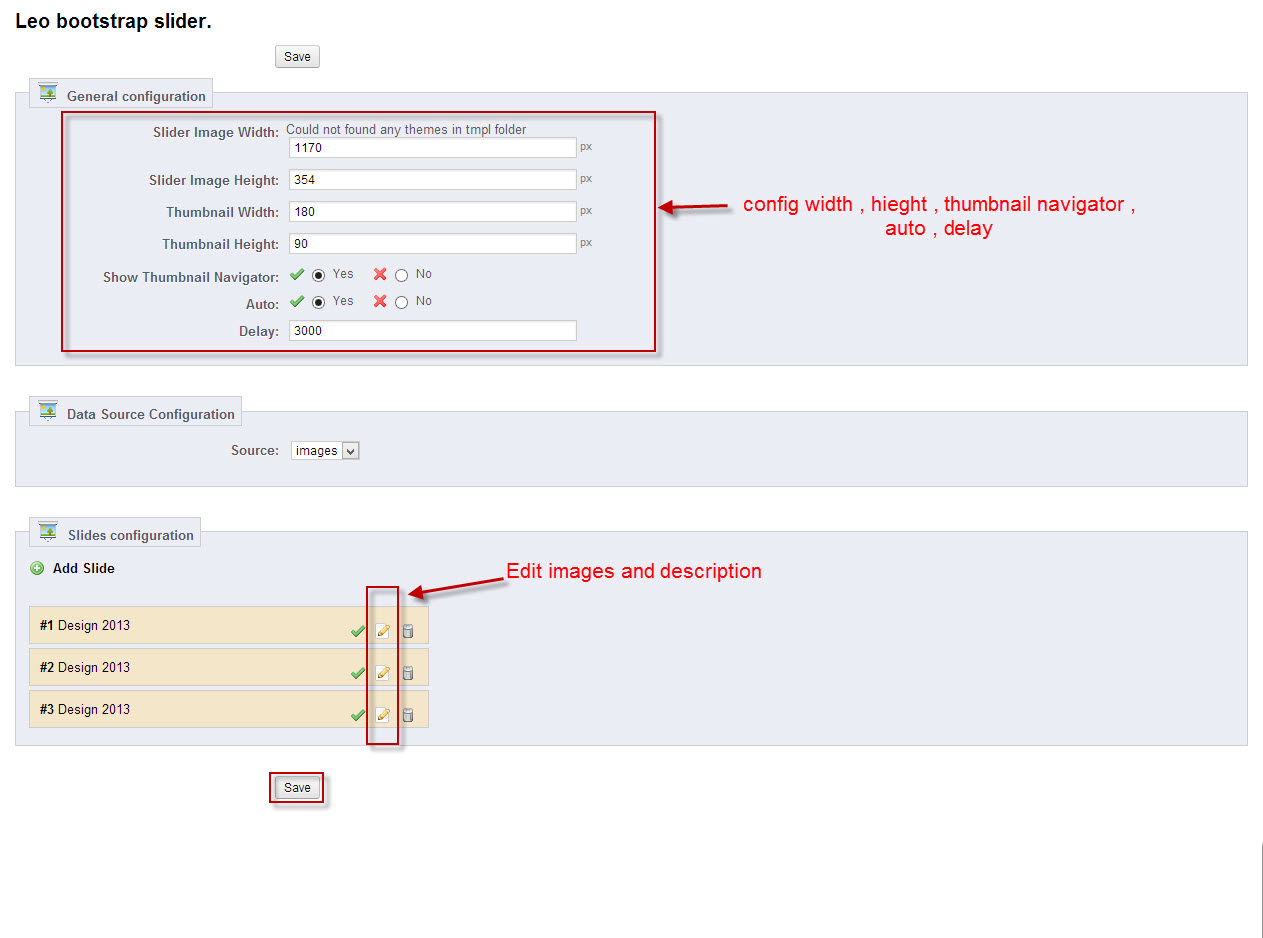
Task: Click the '#1 Design 2013' slide row text
Action: pos(85,626)
